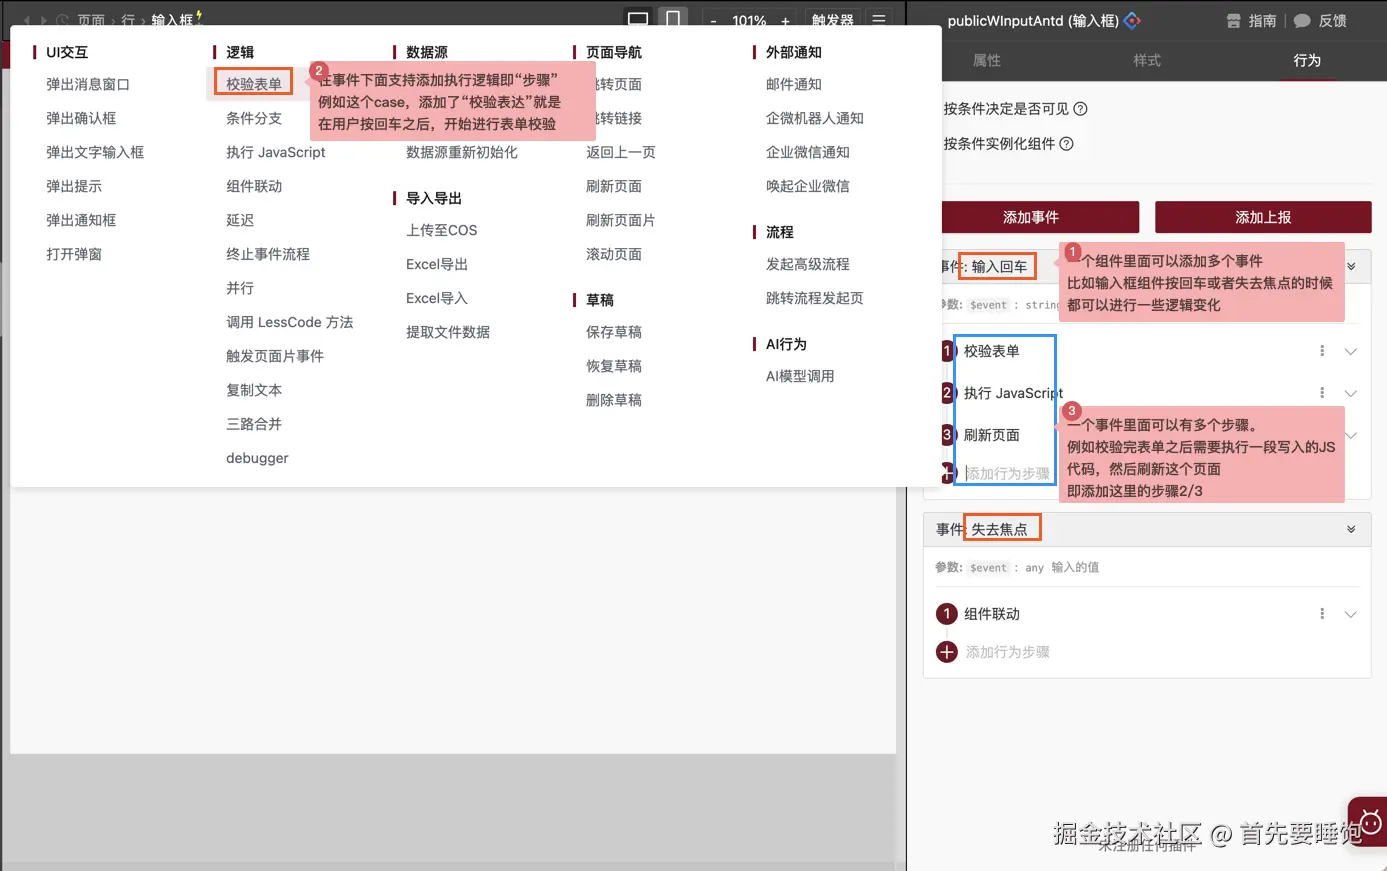1387x871 pixels.
Task: Choose 组件联动 in action menu
Action: (x=254, y=186)
